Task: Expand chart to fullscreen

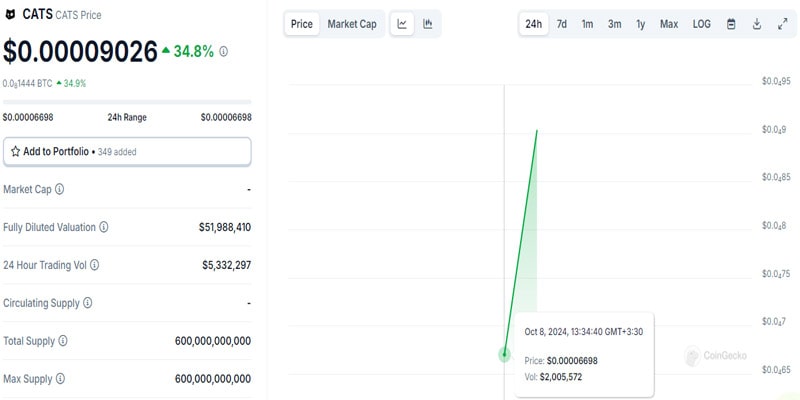Action: (783, 24)
